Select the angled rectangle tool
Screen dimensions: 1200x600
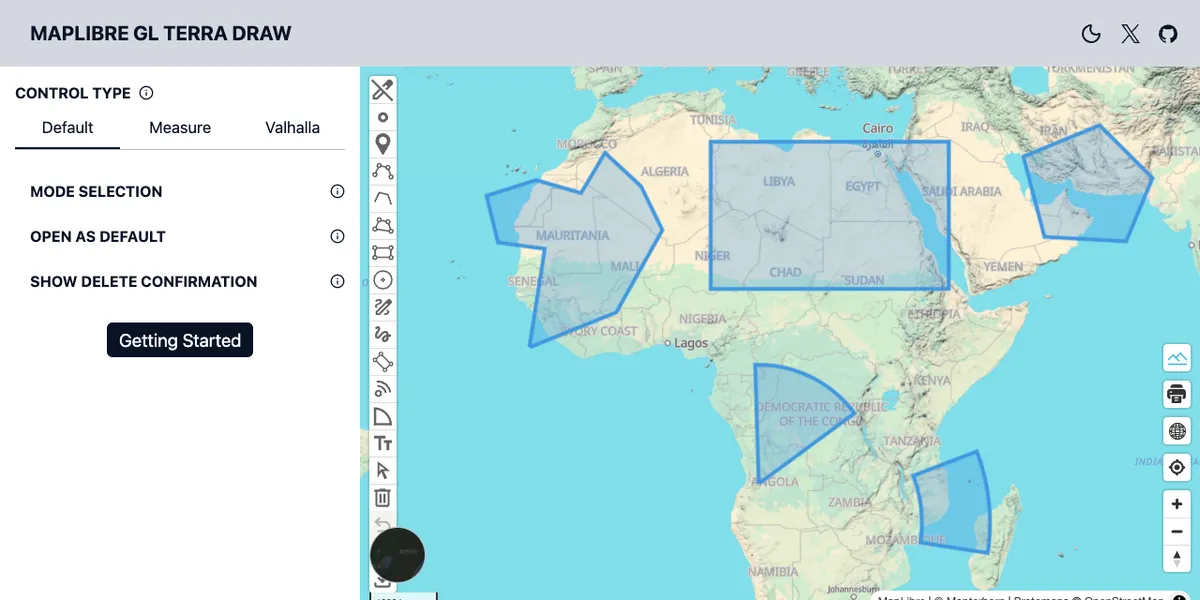383,361
